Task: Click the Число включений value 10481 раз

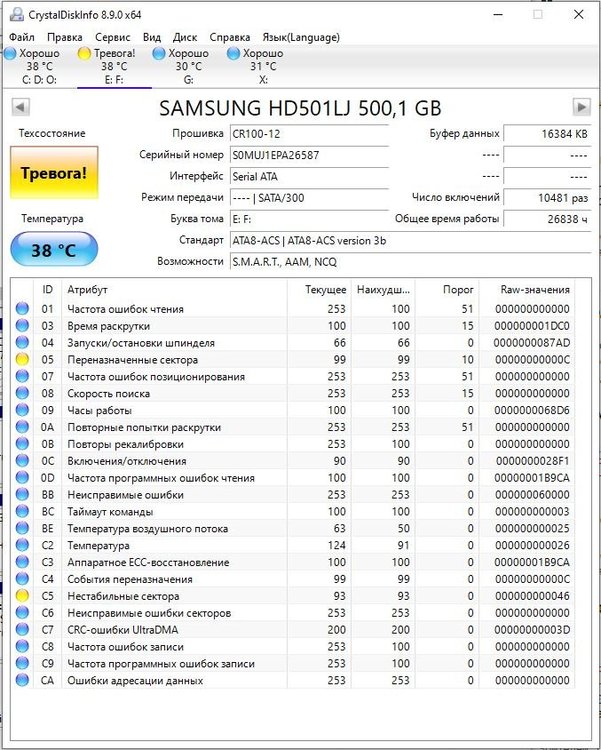Action: tap(547, 198)
